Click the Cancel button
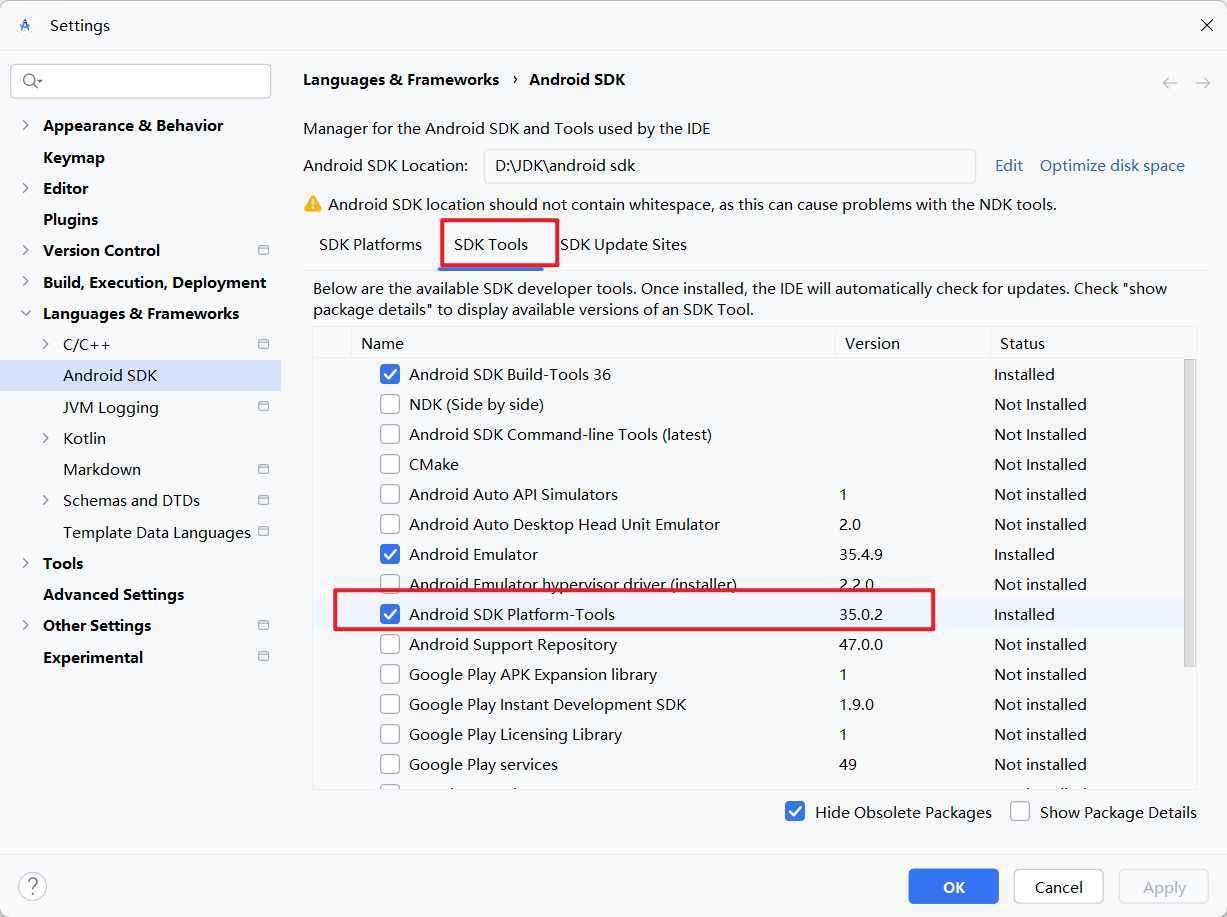 (1058, 886)
